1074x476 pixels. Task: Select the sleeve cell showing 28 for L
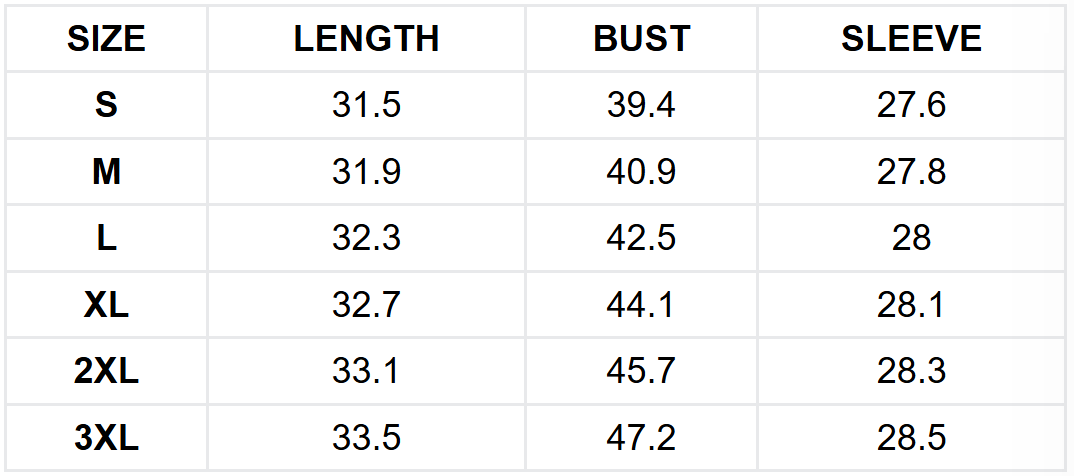click(911, 238)
